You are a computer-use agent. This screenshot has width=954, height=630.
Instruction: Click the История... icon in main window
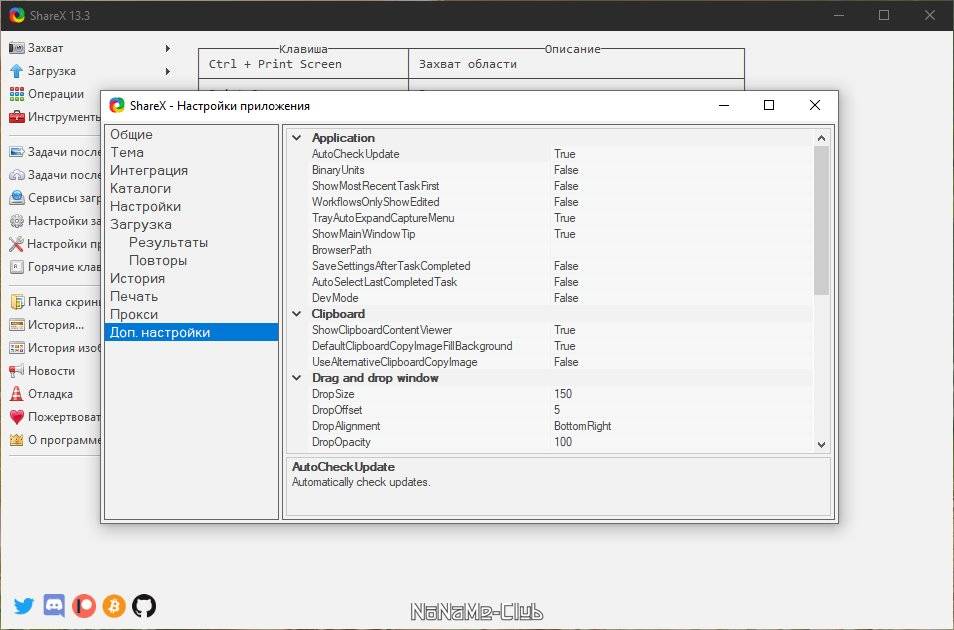(16, 325)
